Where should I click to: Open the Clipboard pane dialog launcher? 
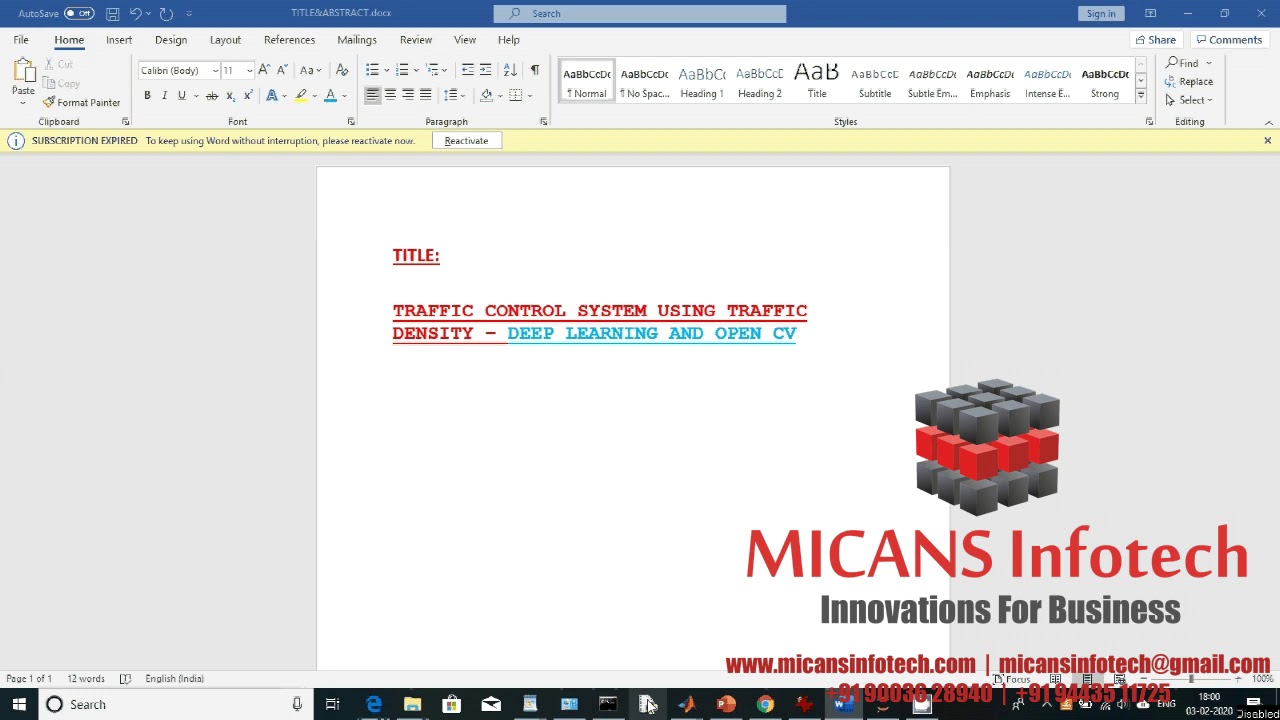[x=125, y=122]
